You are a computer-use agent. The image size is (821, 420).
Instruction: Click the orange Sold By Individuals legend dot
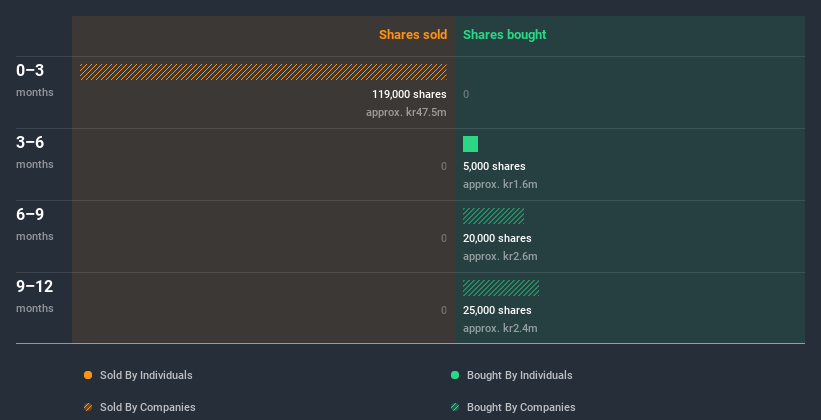88,375
